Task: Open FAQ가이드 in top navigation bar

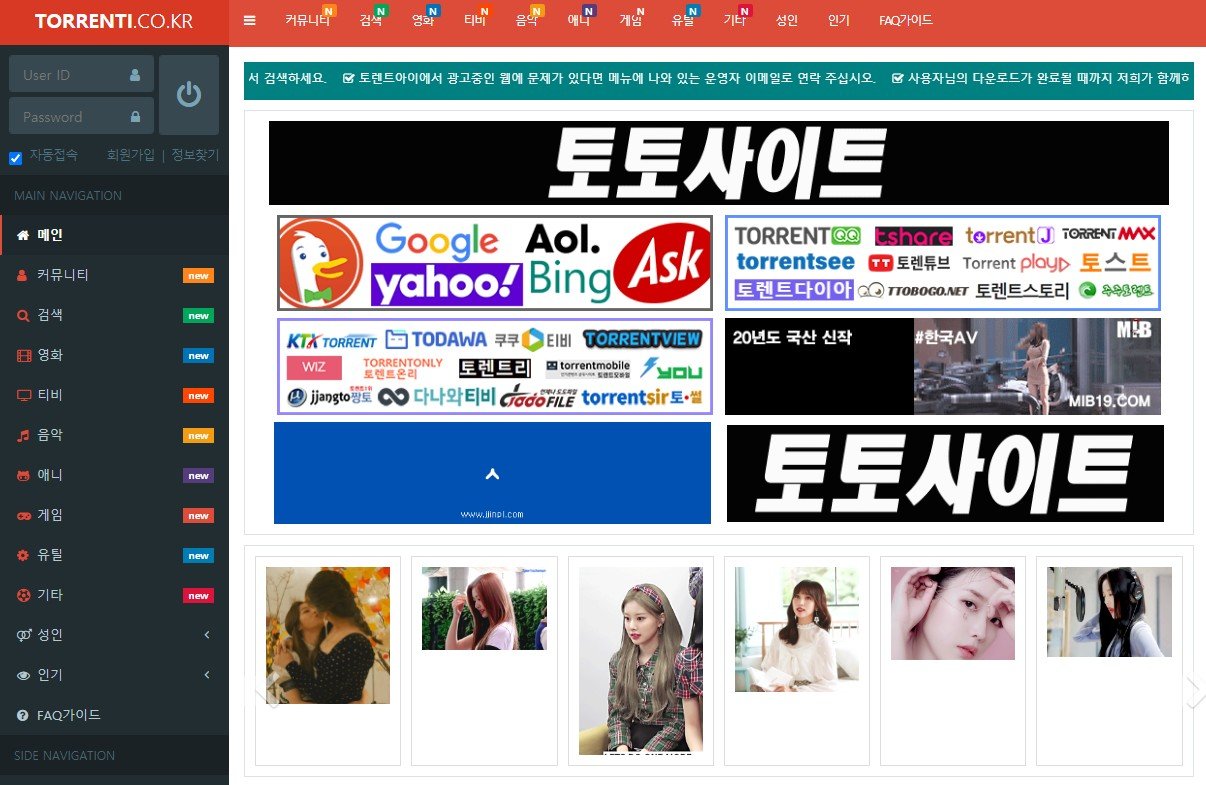Action: coord(906,20)
